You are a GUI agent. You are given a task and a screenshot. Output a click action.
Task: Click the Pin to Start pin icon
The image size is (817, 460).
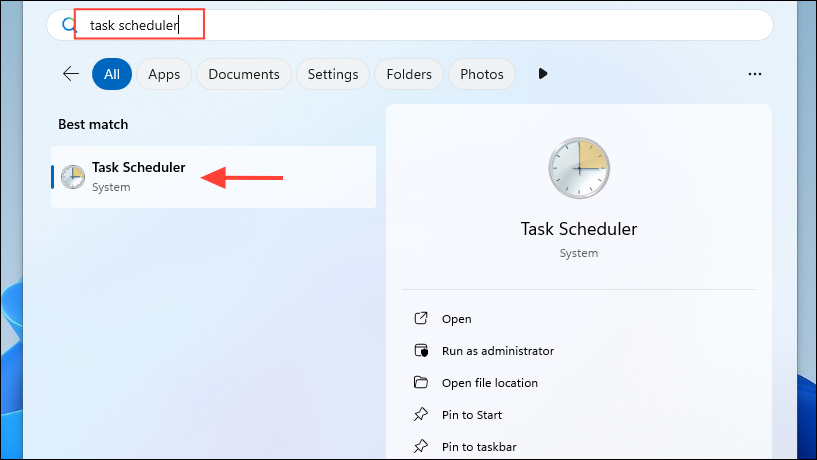coord(420,415)
